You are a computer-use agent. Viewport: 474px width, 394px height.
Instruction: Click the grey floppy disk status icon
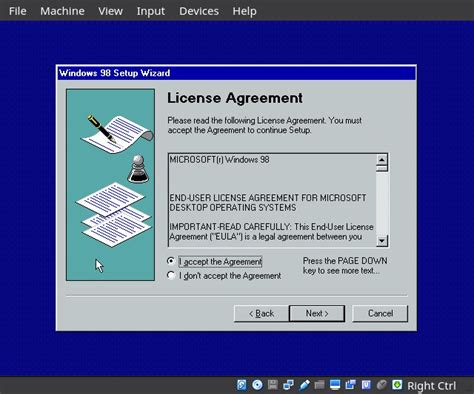[x=273, y=385]
